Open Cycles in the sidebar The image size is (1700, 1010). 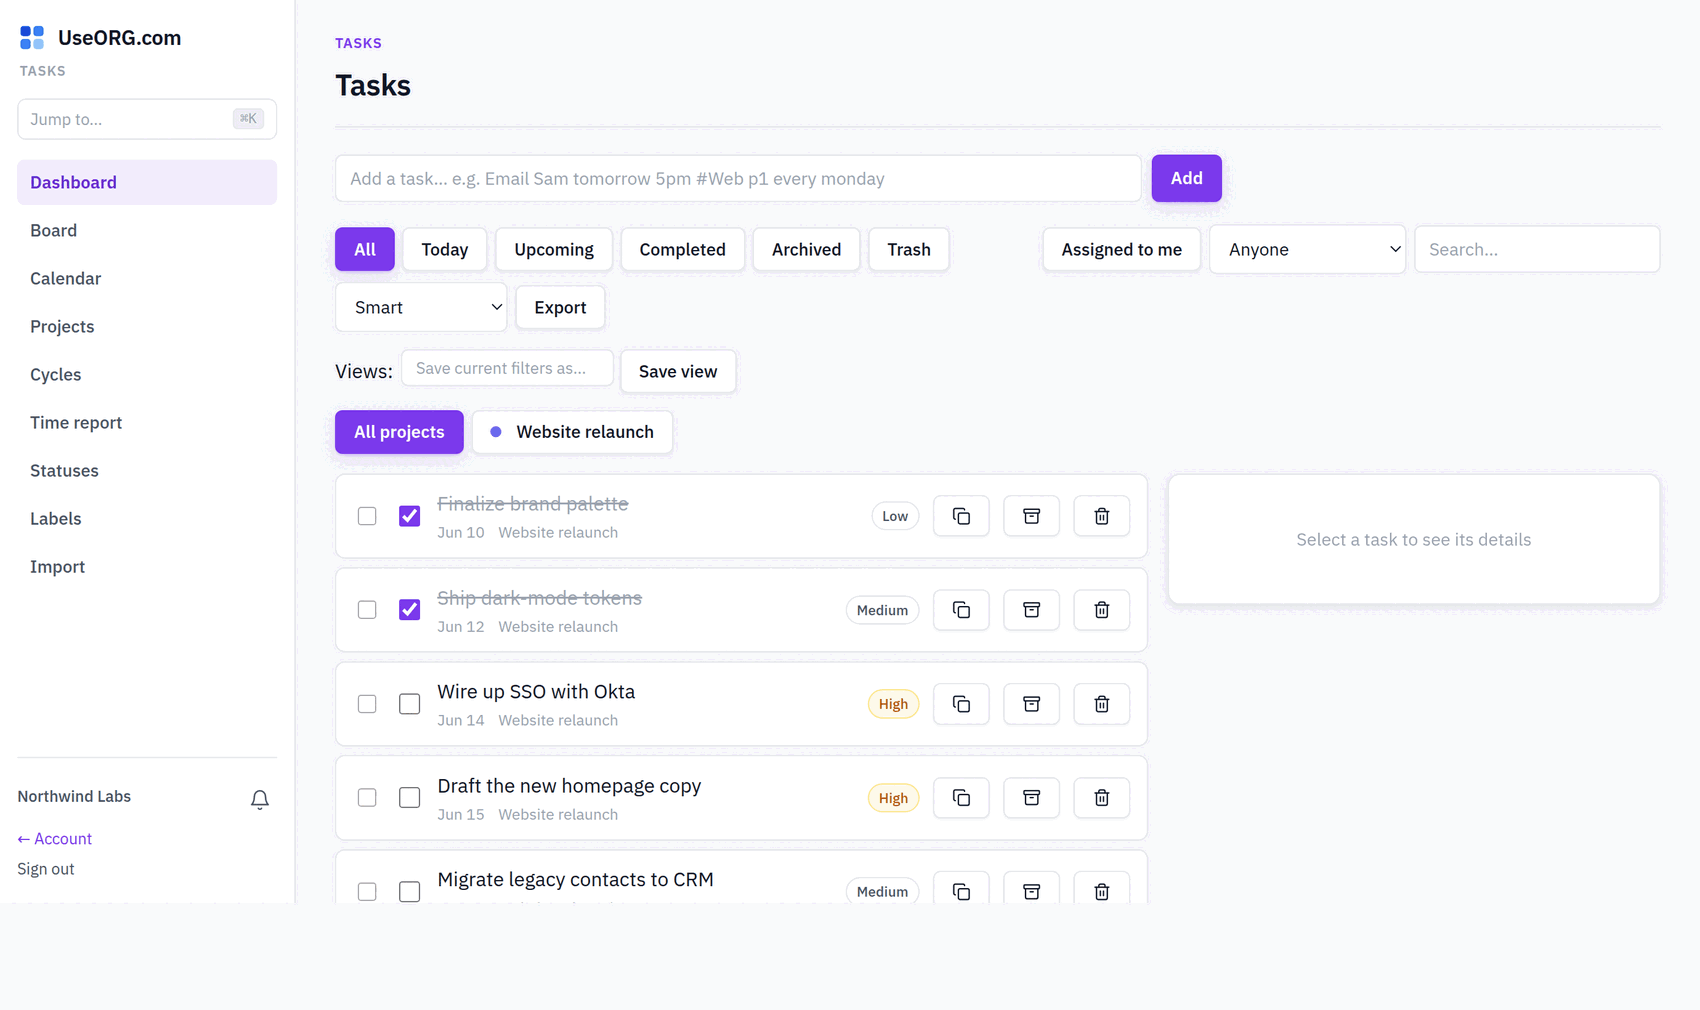click(147, 374)
